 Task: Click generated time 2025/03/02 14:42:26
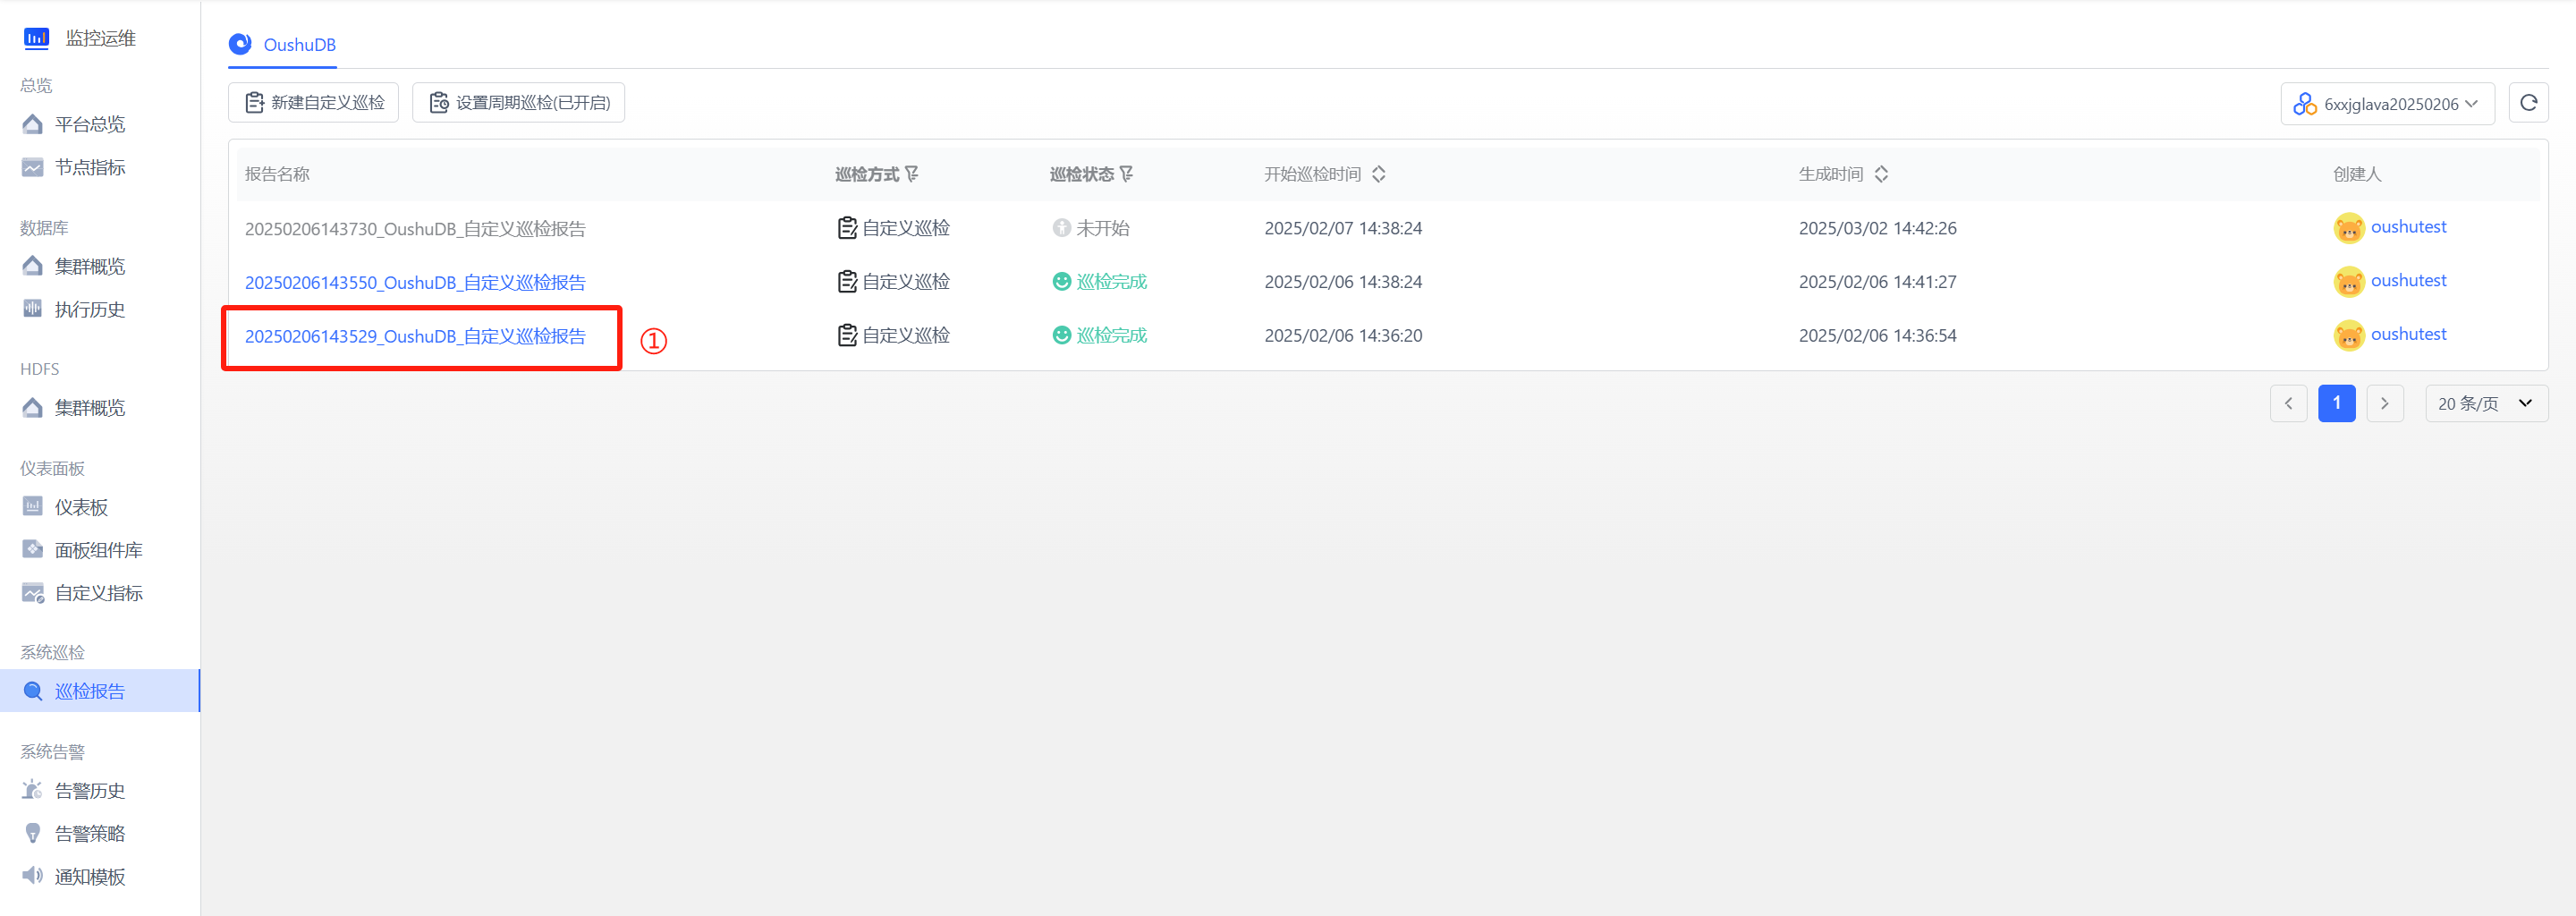pyautogui.click(x=1877, y=228)
